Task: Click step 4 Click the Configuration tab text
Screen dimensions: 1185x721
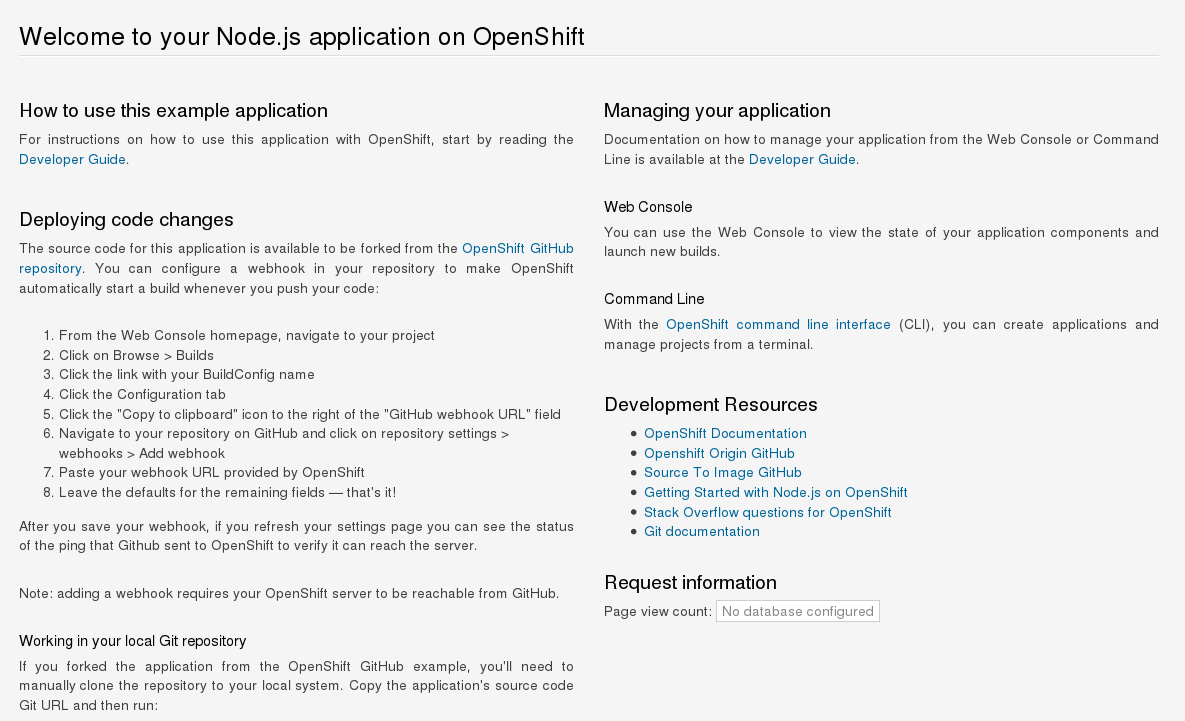Action: (x=142, y=395)
